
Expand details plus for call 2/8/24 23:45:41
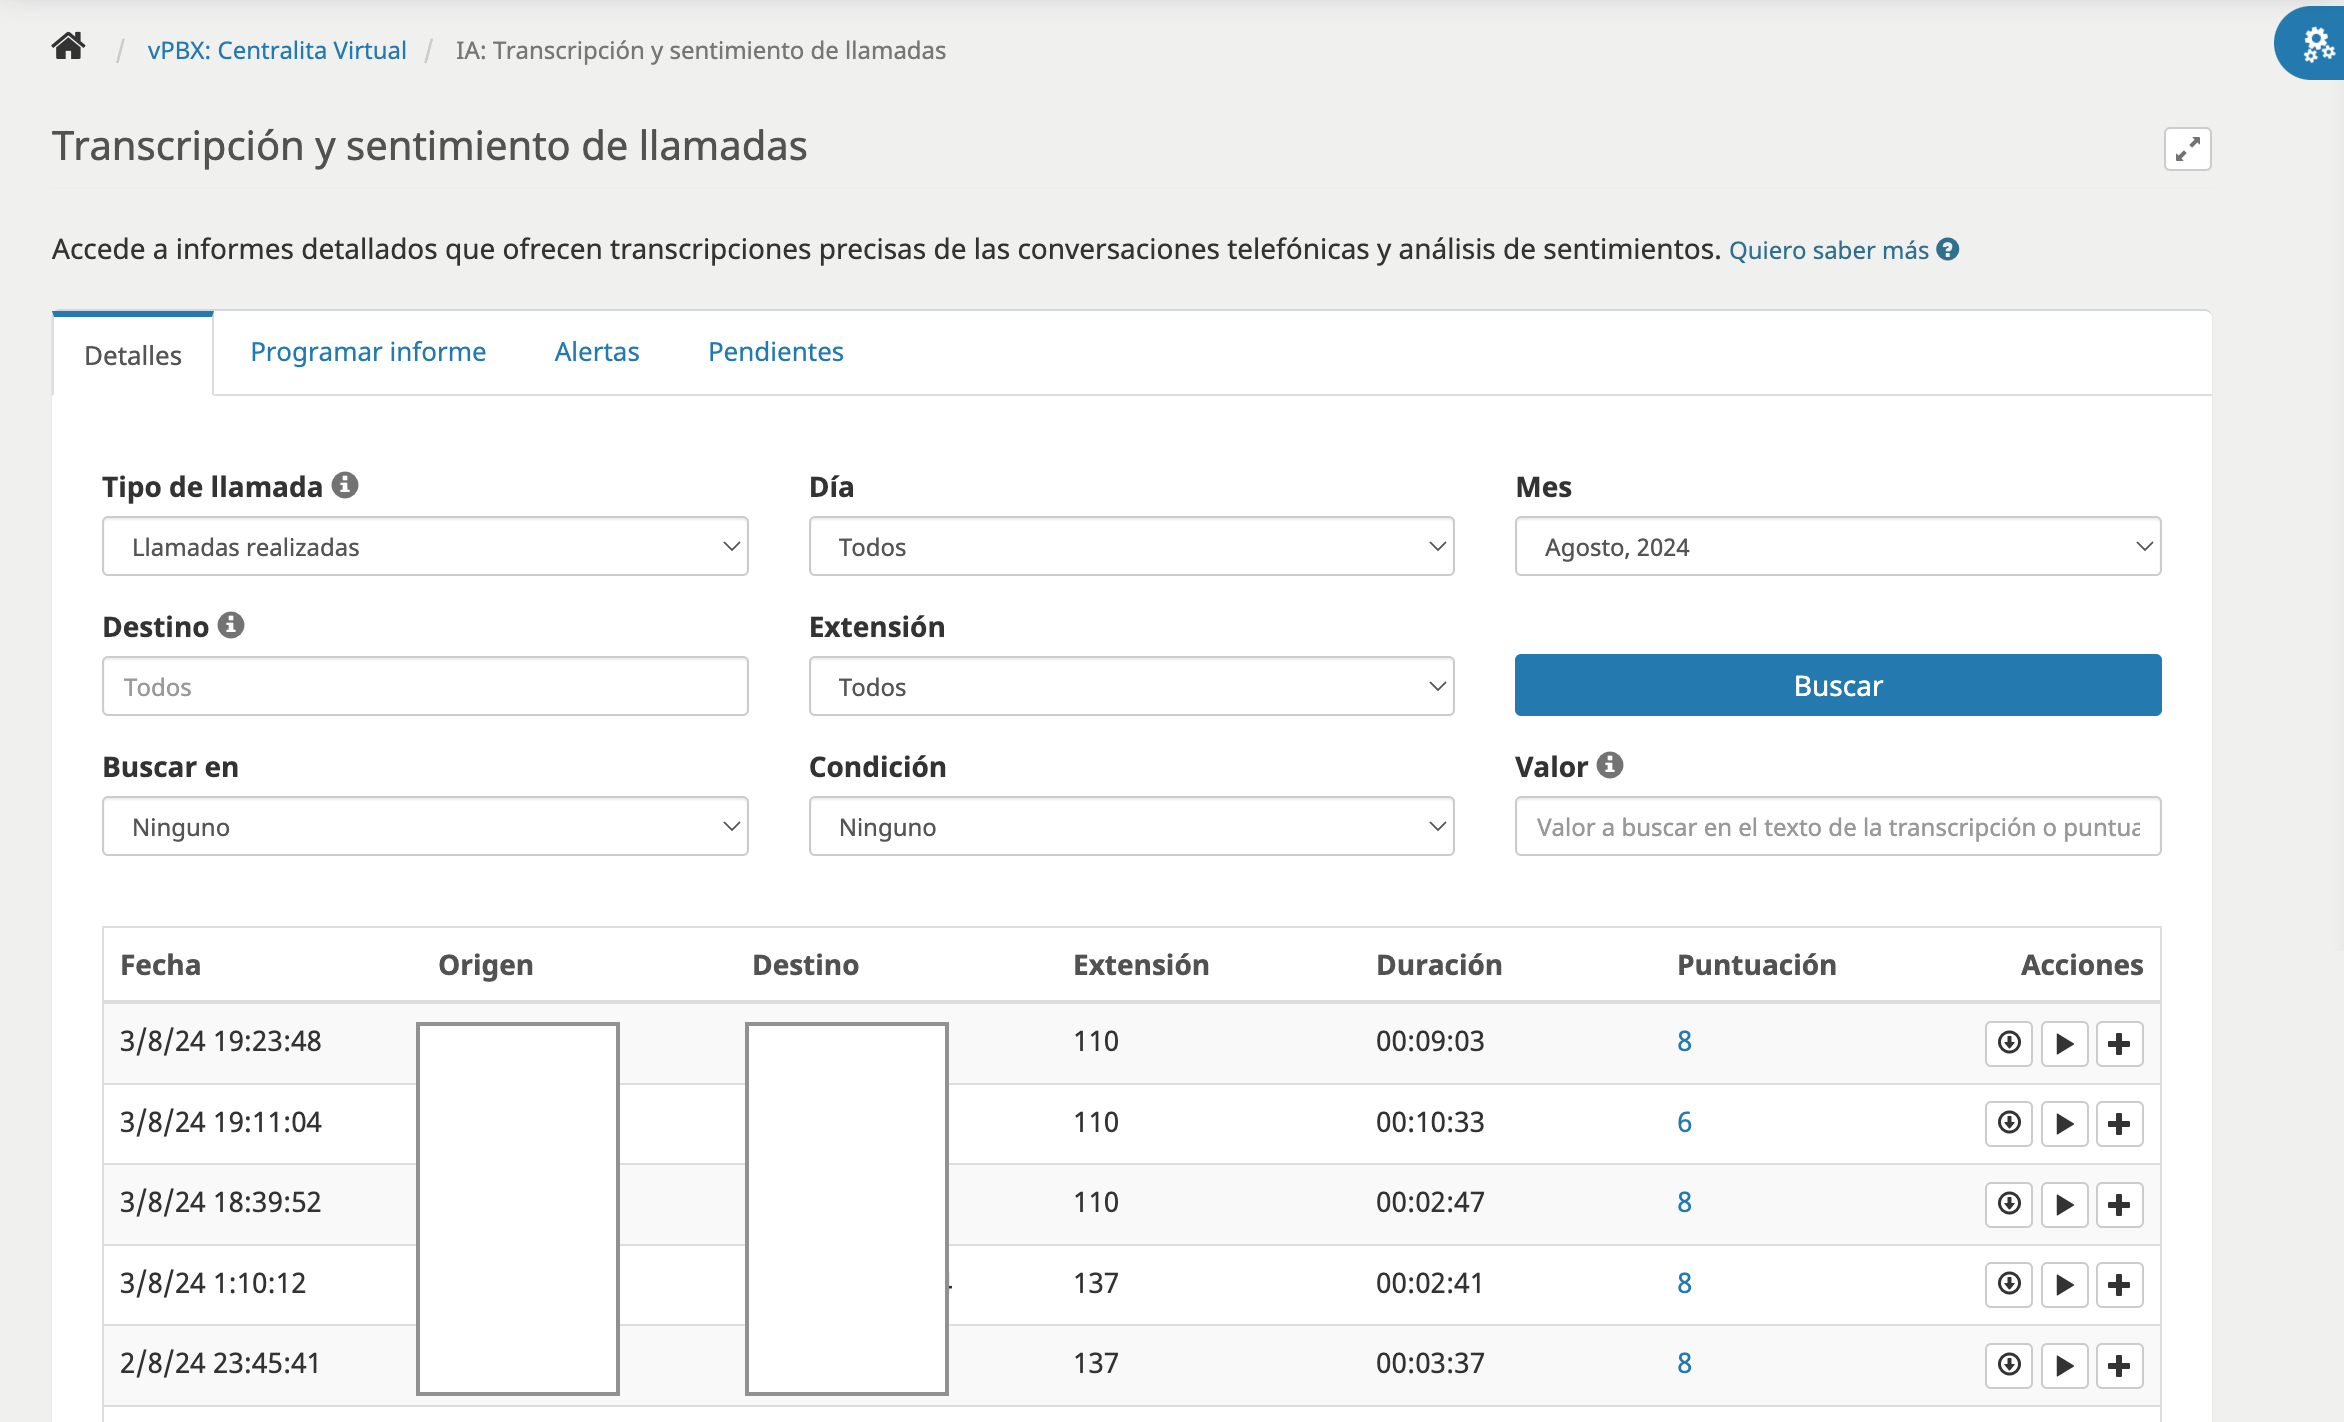click(2119, 1365)
